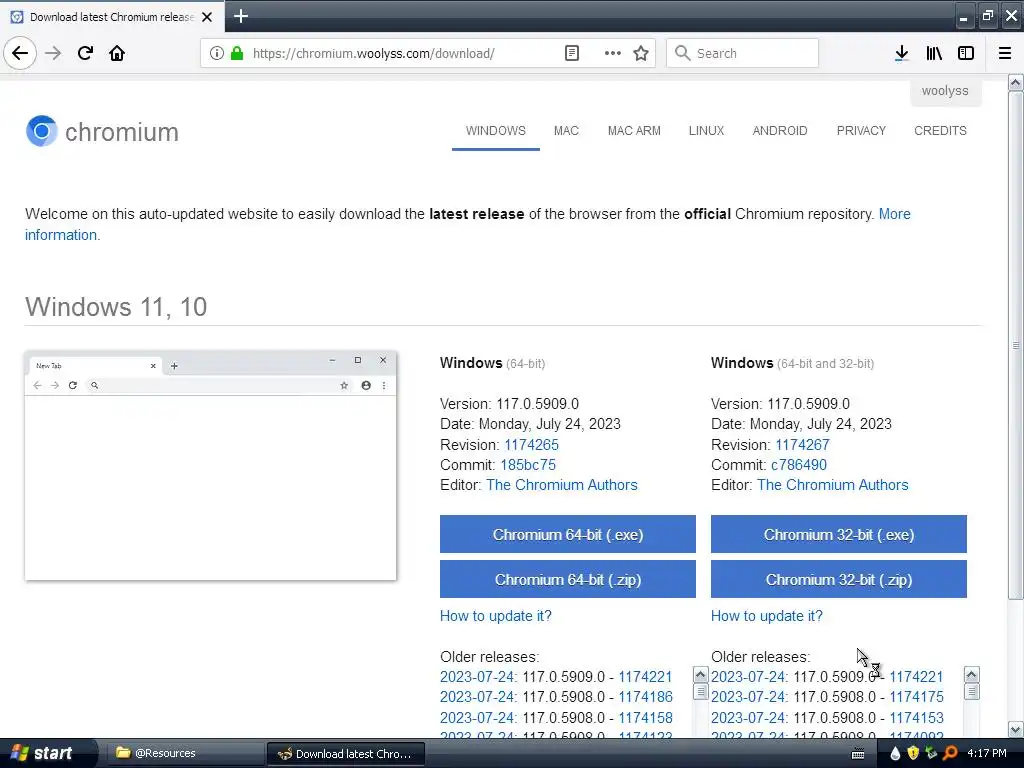Open the Firefox hamburger menu
1024x768 pixels.
[x=1005, y=53]
